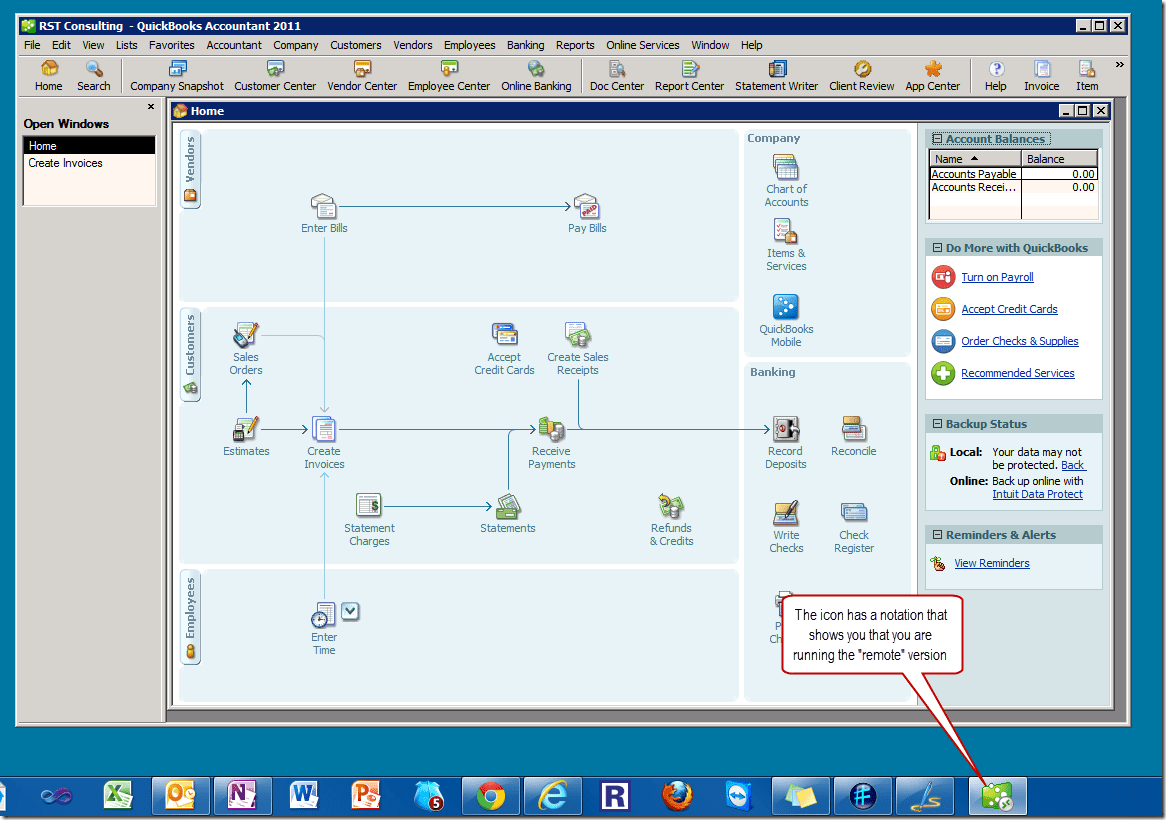Open App Center from the toolbar
The width and height of the screenshot is (1166, 820).
point(933,77)
